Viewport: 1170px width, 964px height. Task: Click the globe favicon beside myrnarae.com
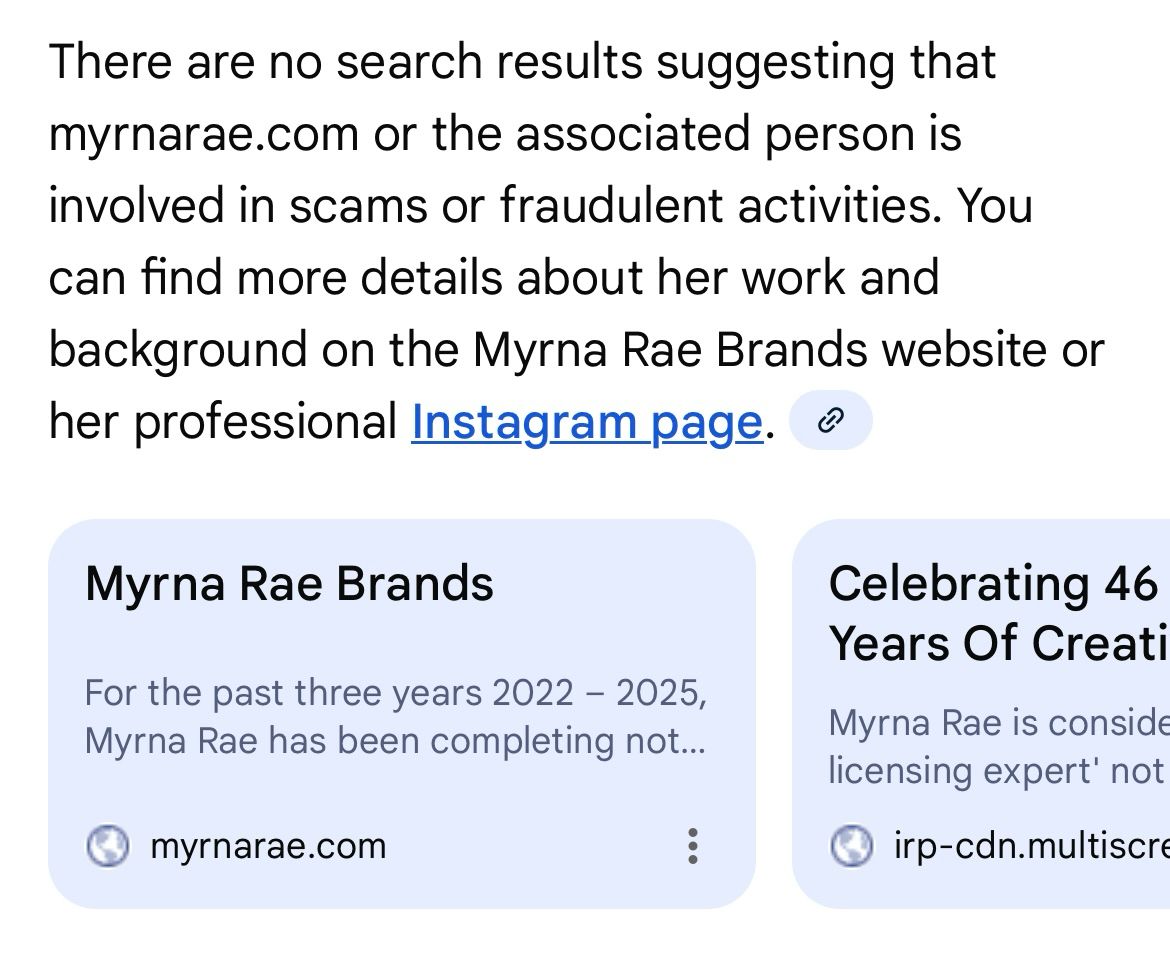108,846
